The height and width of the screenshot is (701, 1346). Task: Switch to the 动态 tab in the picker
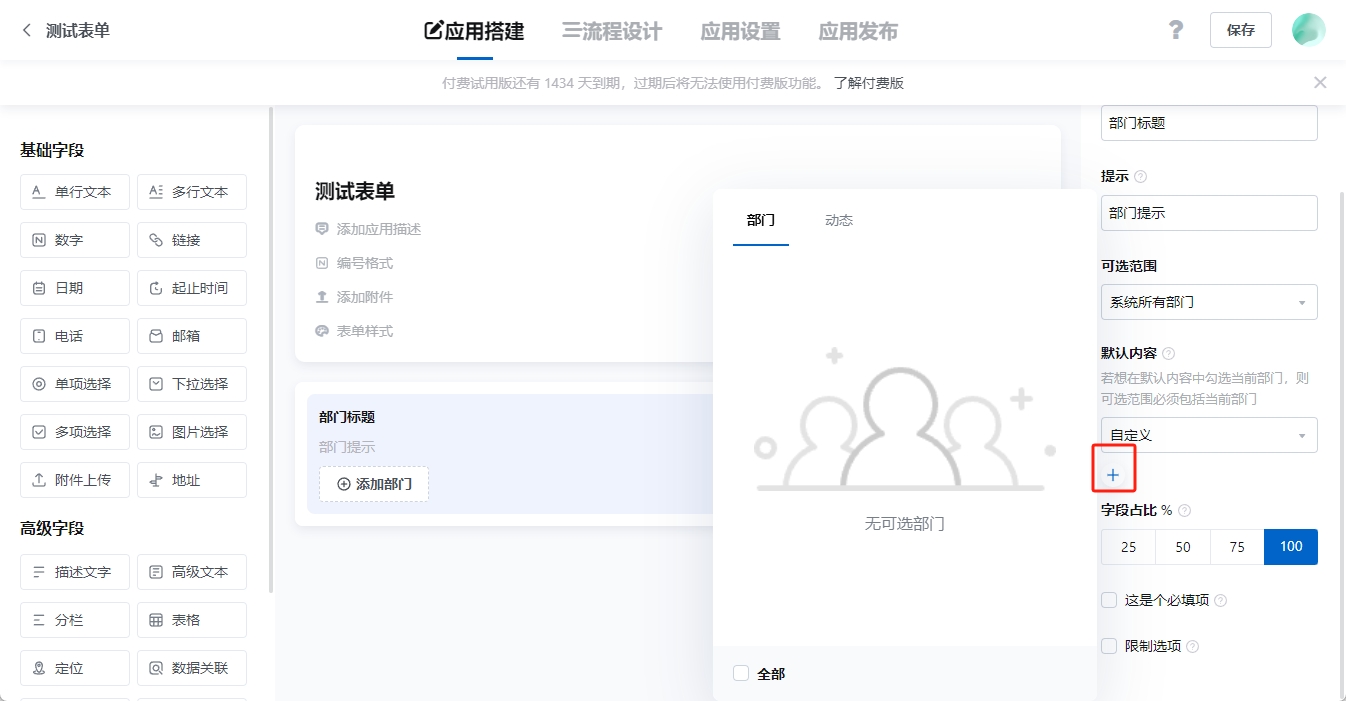click(x=838, y=220)
